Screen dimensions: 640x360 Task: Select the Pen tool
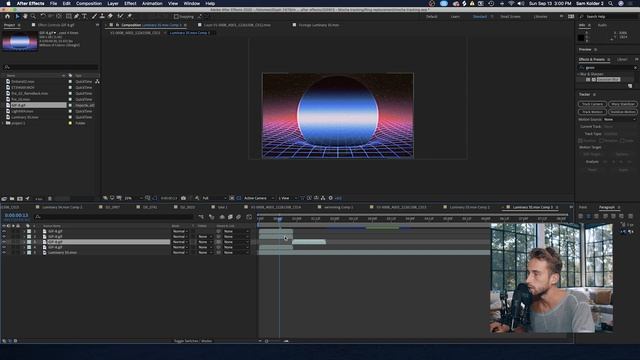[76, 16]
